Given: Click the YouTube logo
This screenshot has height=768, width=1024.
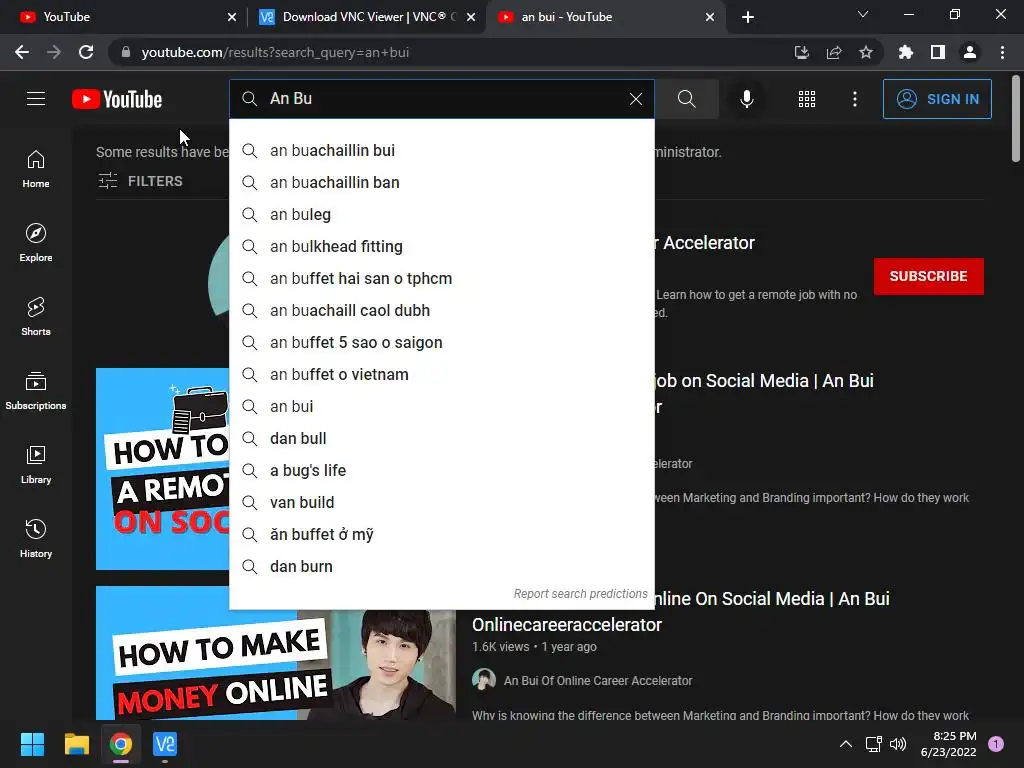Looking at the screenshot, I should coord(117,99).
